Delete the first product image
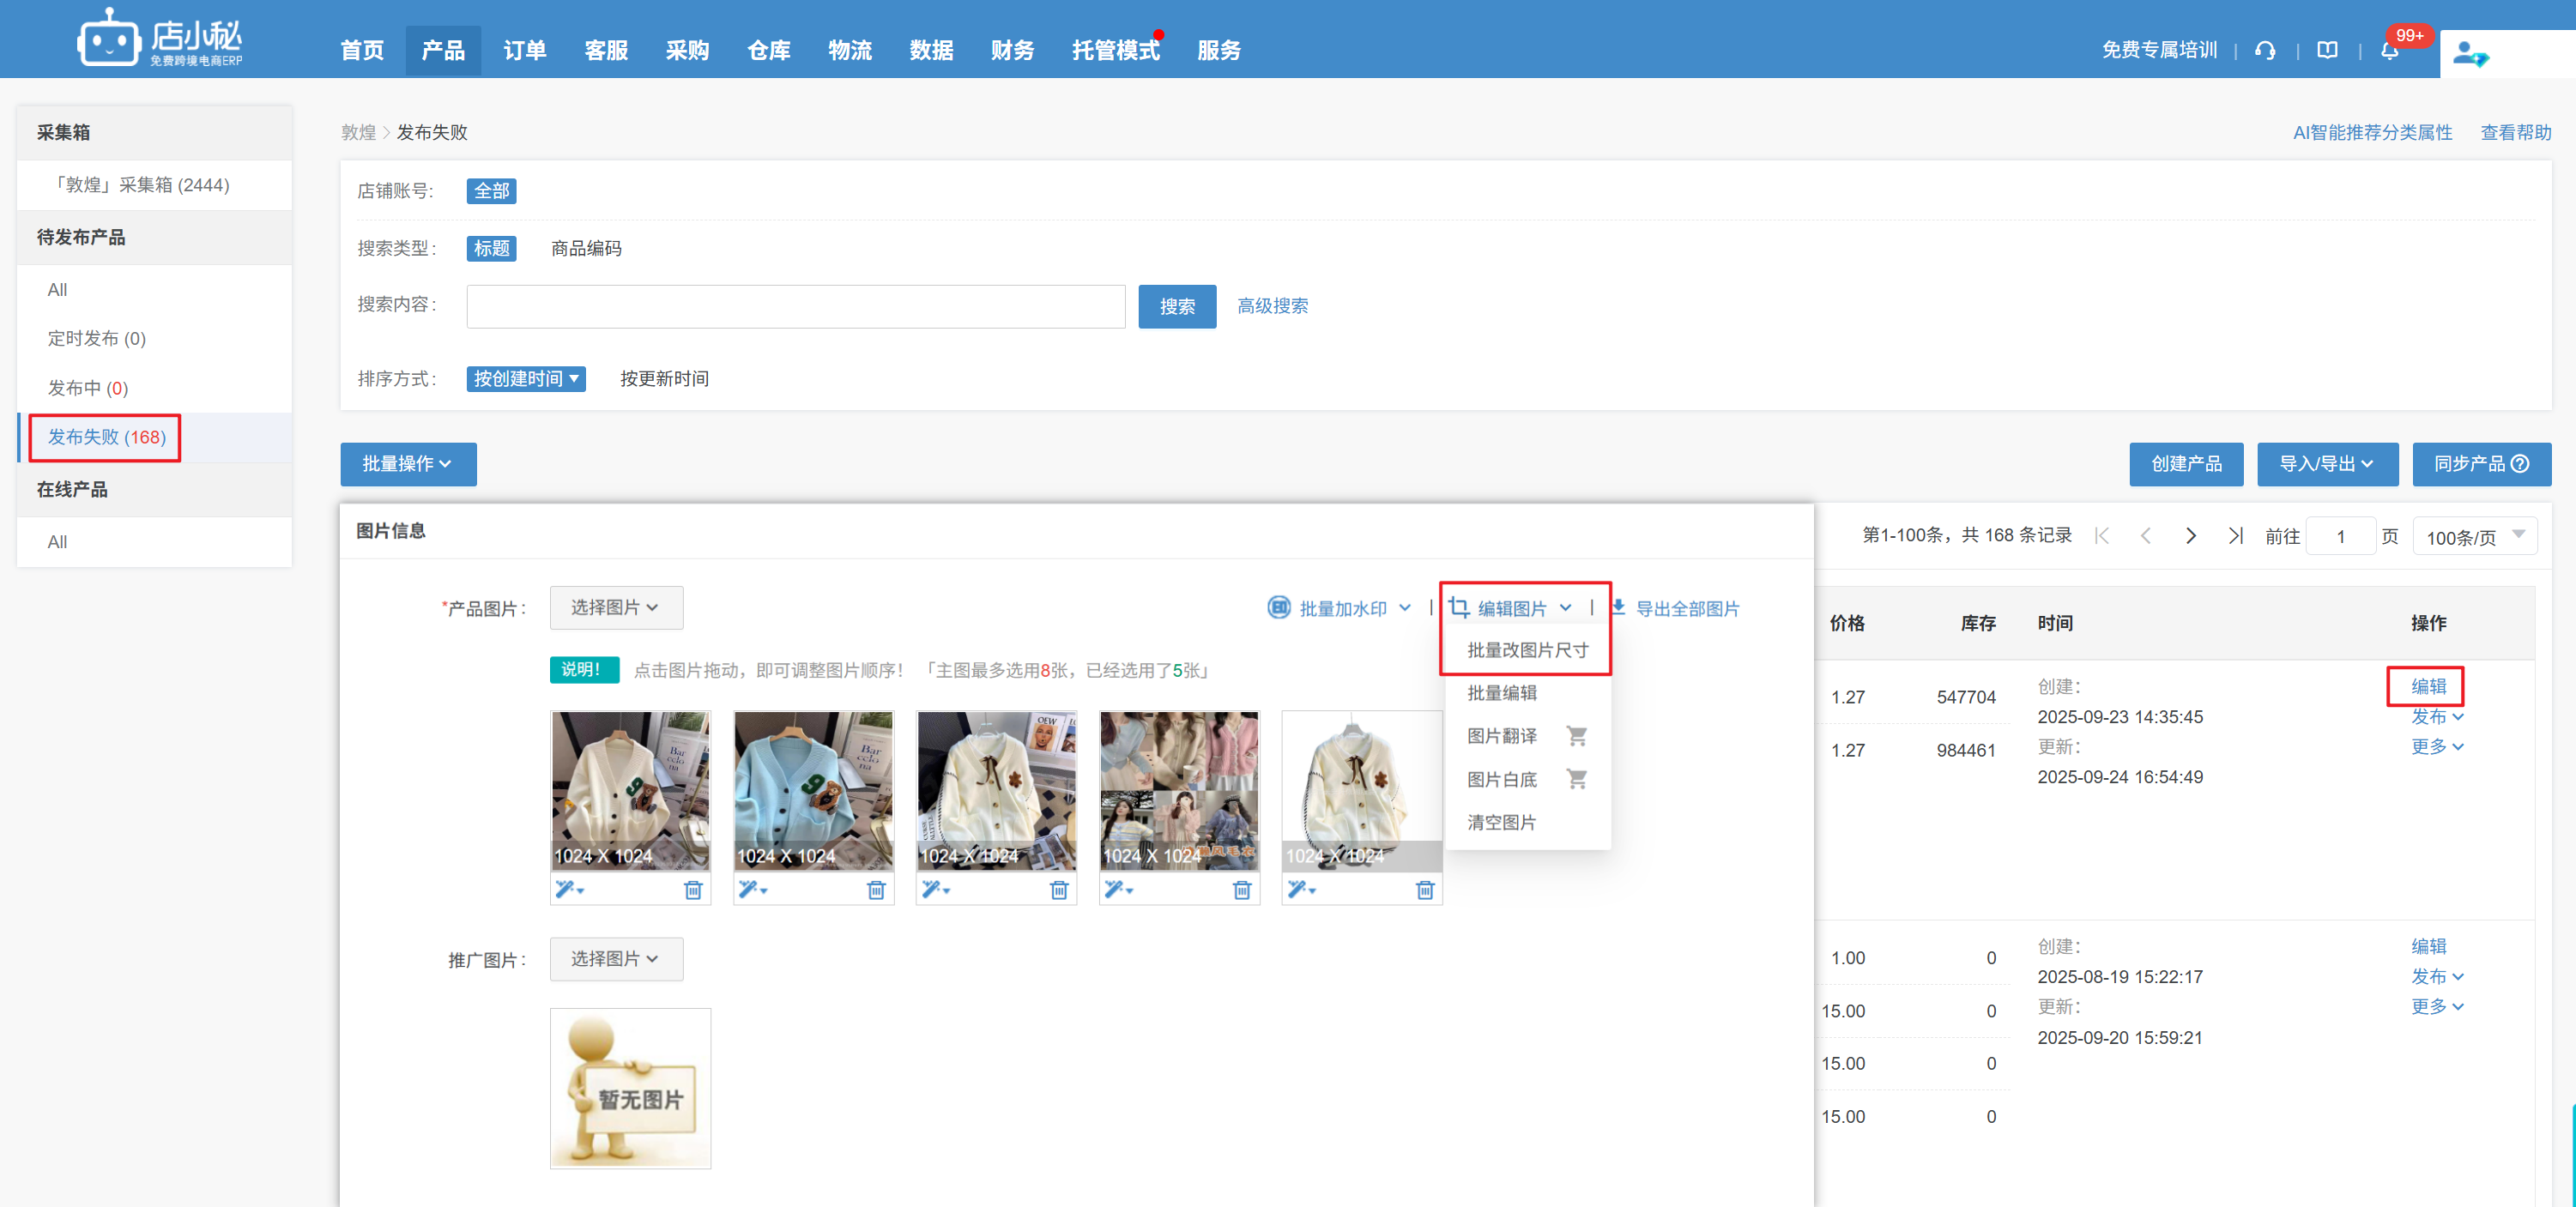Screen dimensions: 2576x1207 click(x=692, y=889)
